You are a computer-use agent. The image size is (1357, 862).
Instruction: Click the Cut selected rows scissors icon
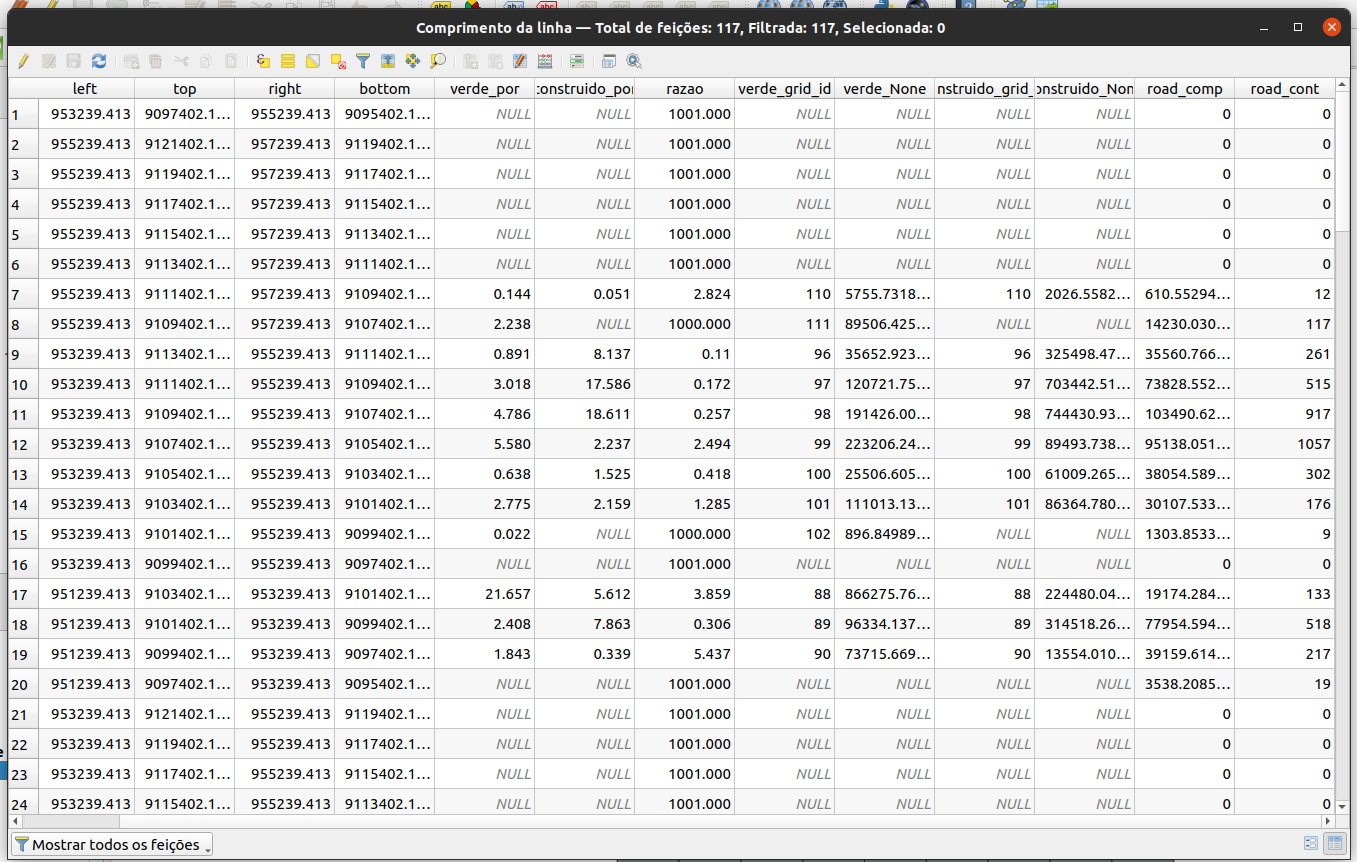click(x=181, y=61)
